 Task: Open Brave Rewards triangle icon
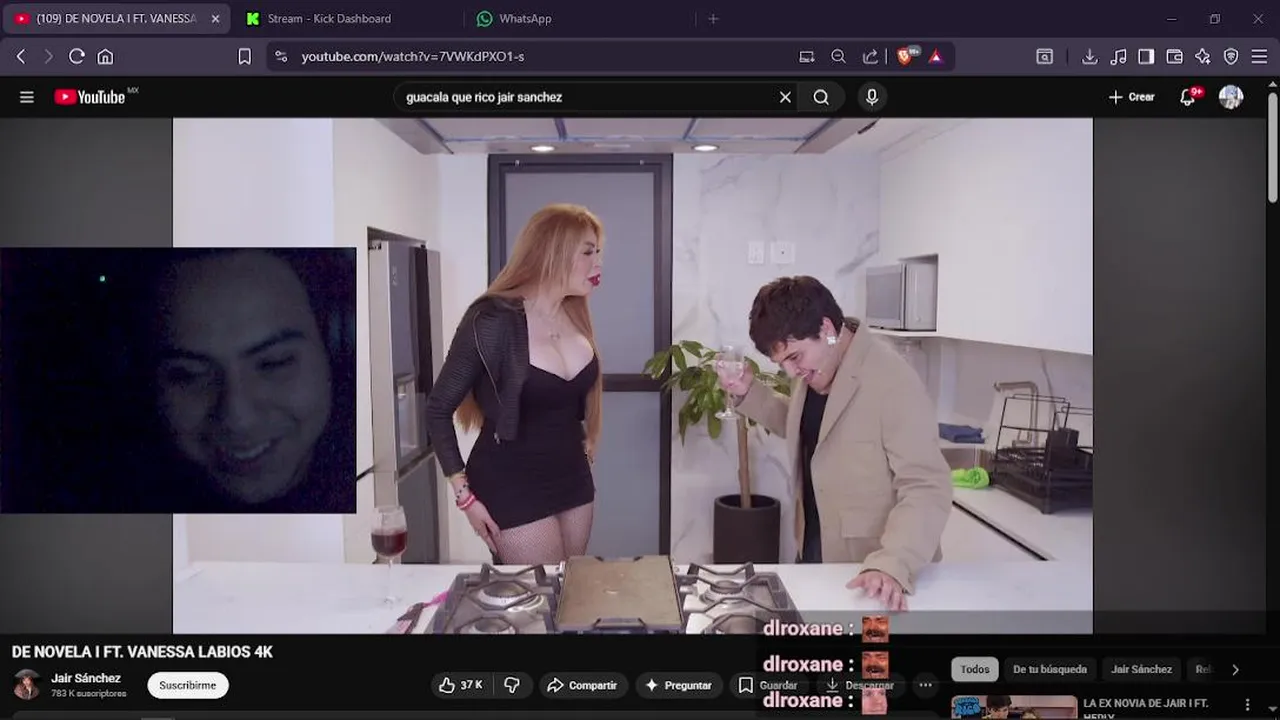point(936,57)
